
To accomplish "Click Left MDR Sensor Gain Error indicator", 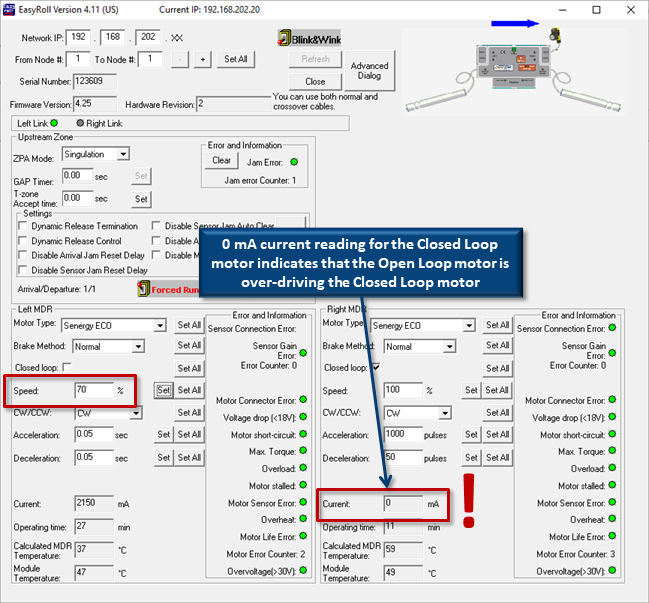I will pyautogui.click(x=303, y=353).
